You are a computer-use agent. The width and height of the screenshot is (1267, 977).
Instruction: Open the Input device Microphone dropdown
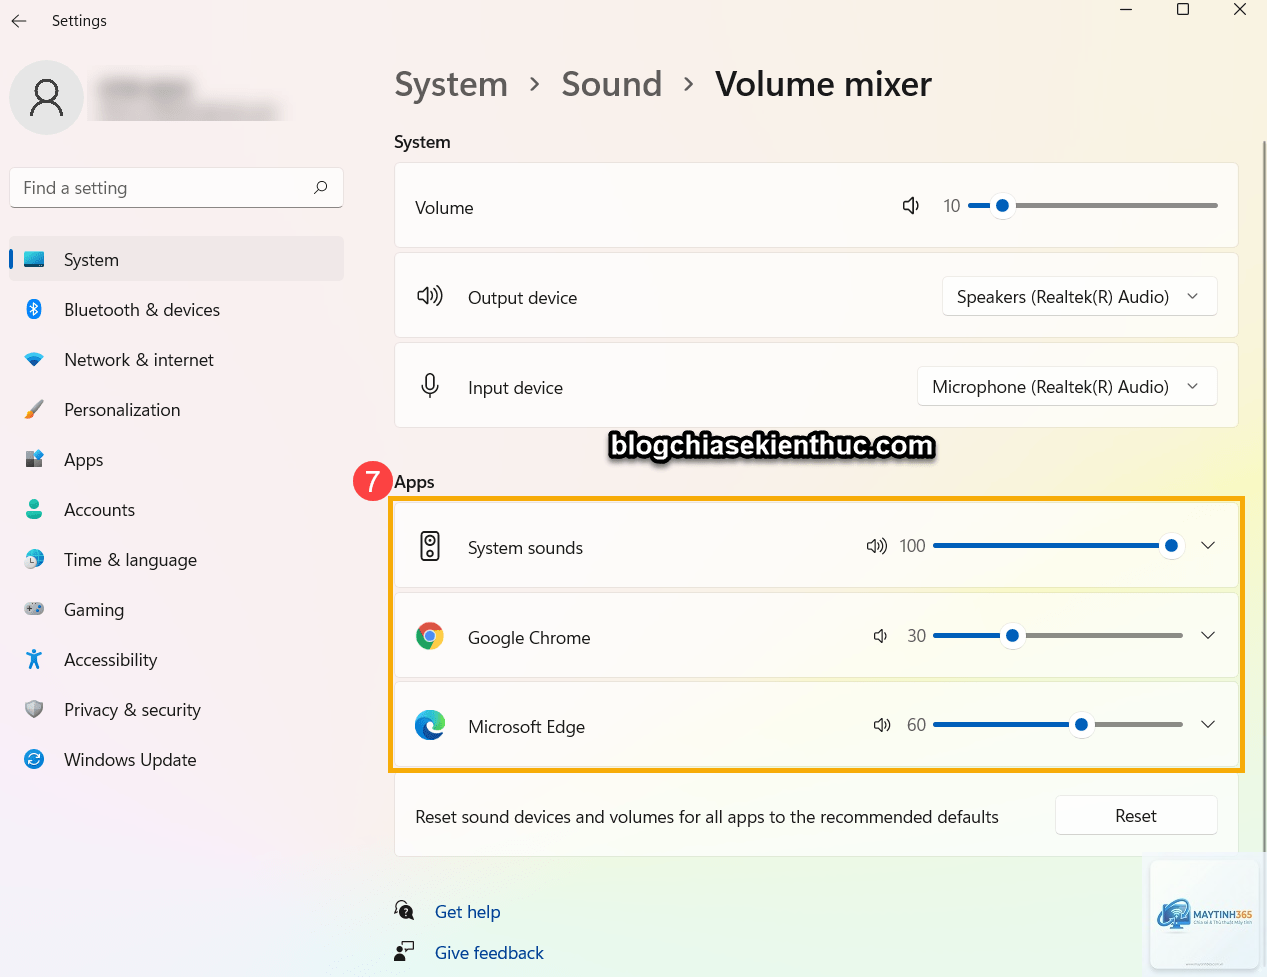click(1067, 387)
